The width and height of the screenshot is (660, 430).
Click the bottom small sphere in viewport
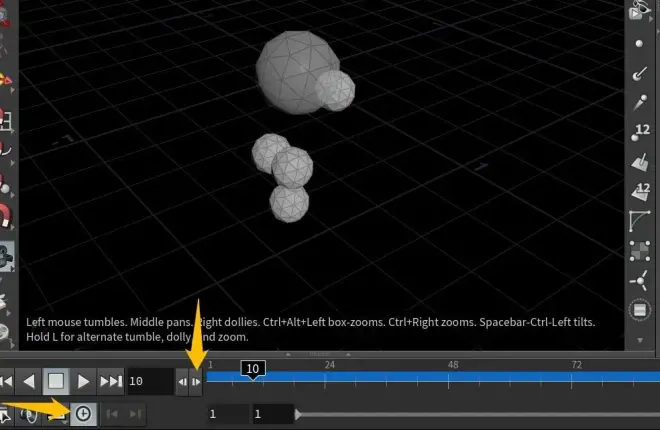tap(289, 204)
